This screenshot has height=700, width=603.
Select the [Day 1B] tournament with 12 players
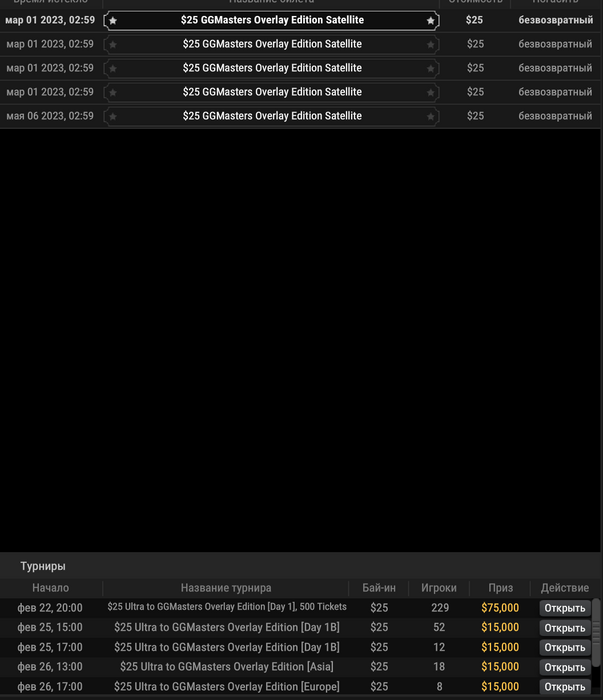point(227,647)
